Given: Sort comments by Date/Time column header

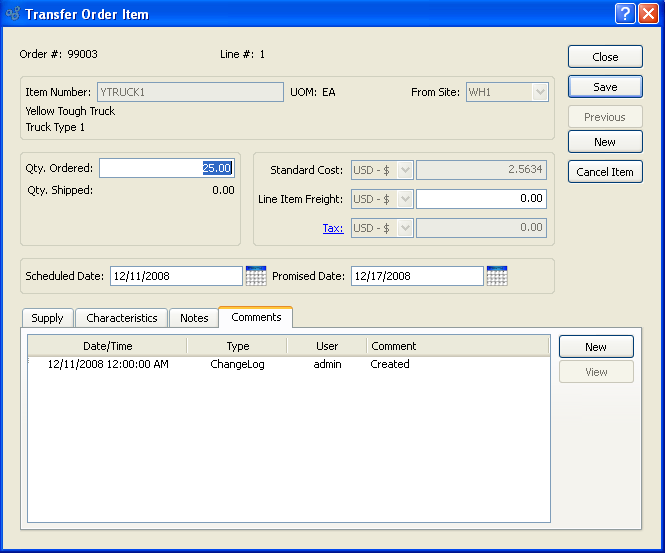Looking at the screenshot, I should point(107,346).
